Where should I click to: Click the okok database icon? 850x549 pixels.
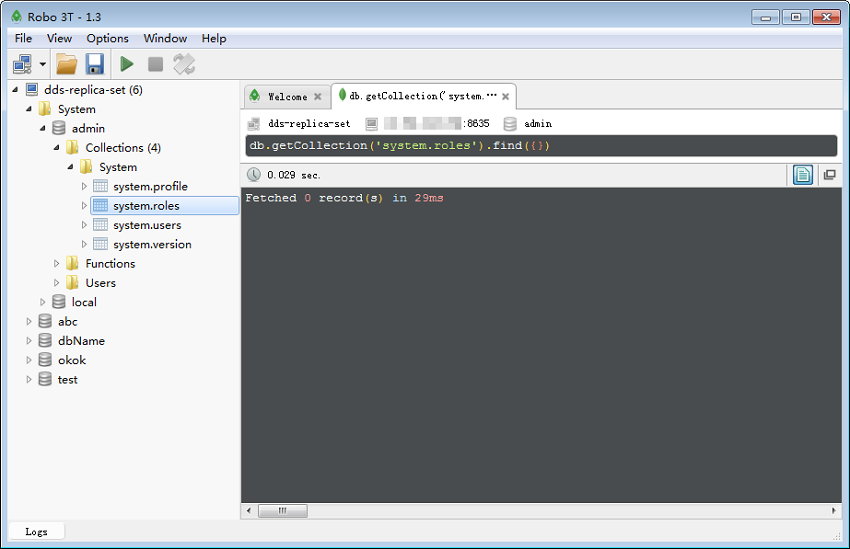[45, 360]
